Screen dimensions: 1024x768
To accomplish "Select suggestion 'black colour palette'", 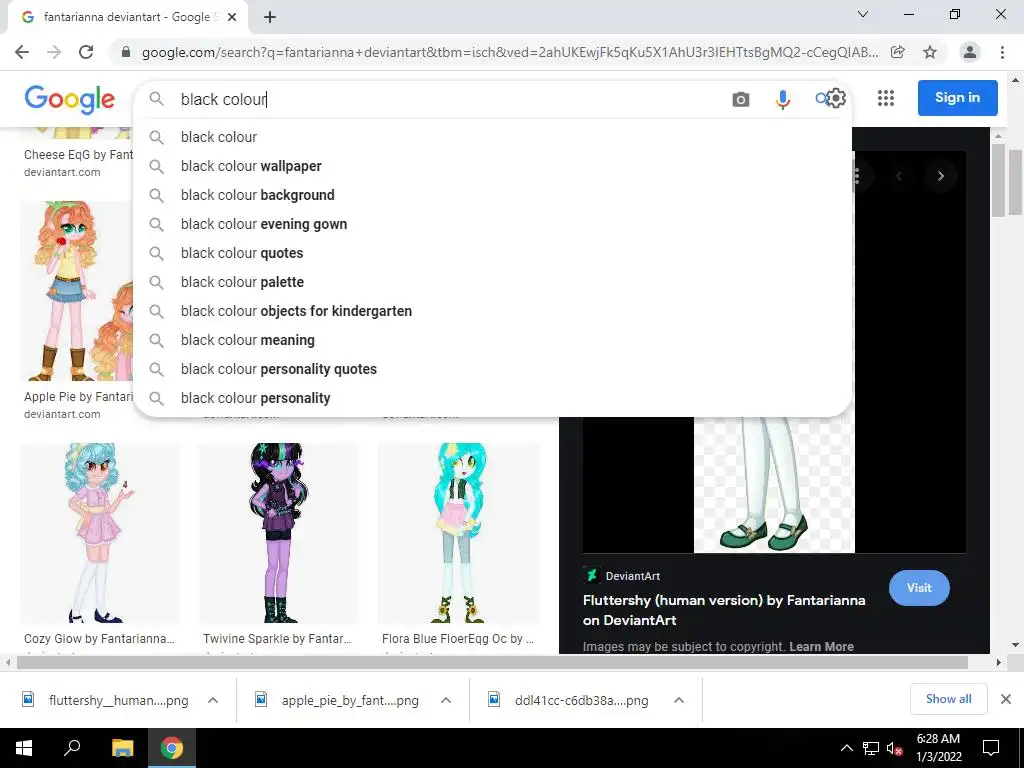I will click(492, 282).
